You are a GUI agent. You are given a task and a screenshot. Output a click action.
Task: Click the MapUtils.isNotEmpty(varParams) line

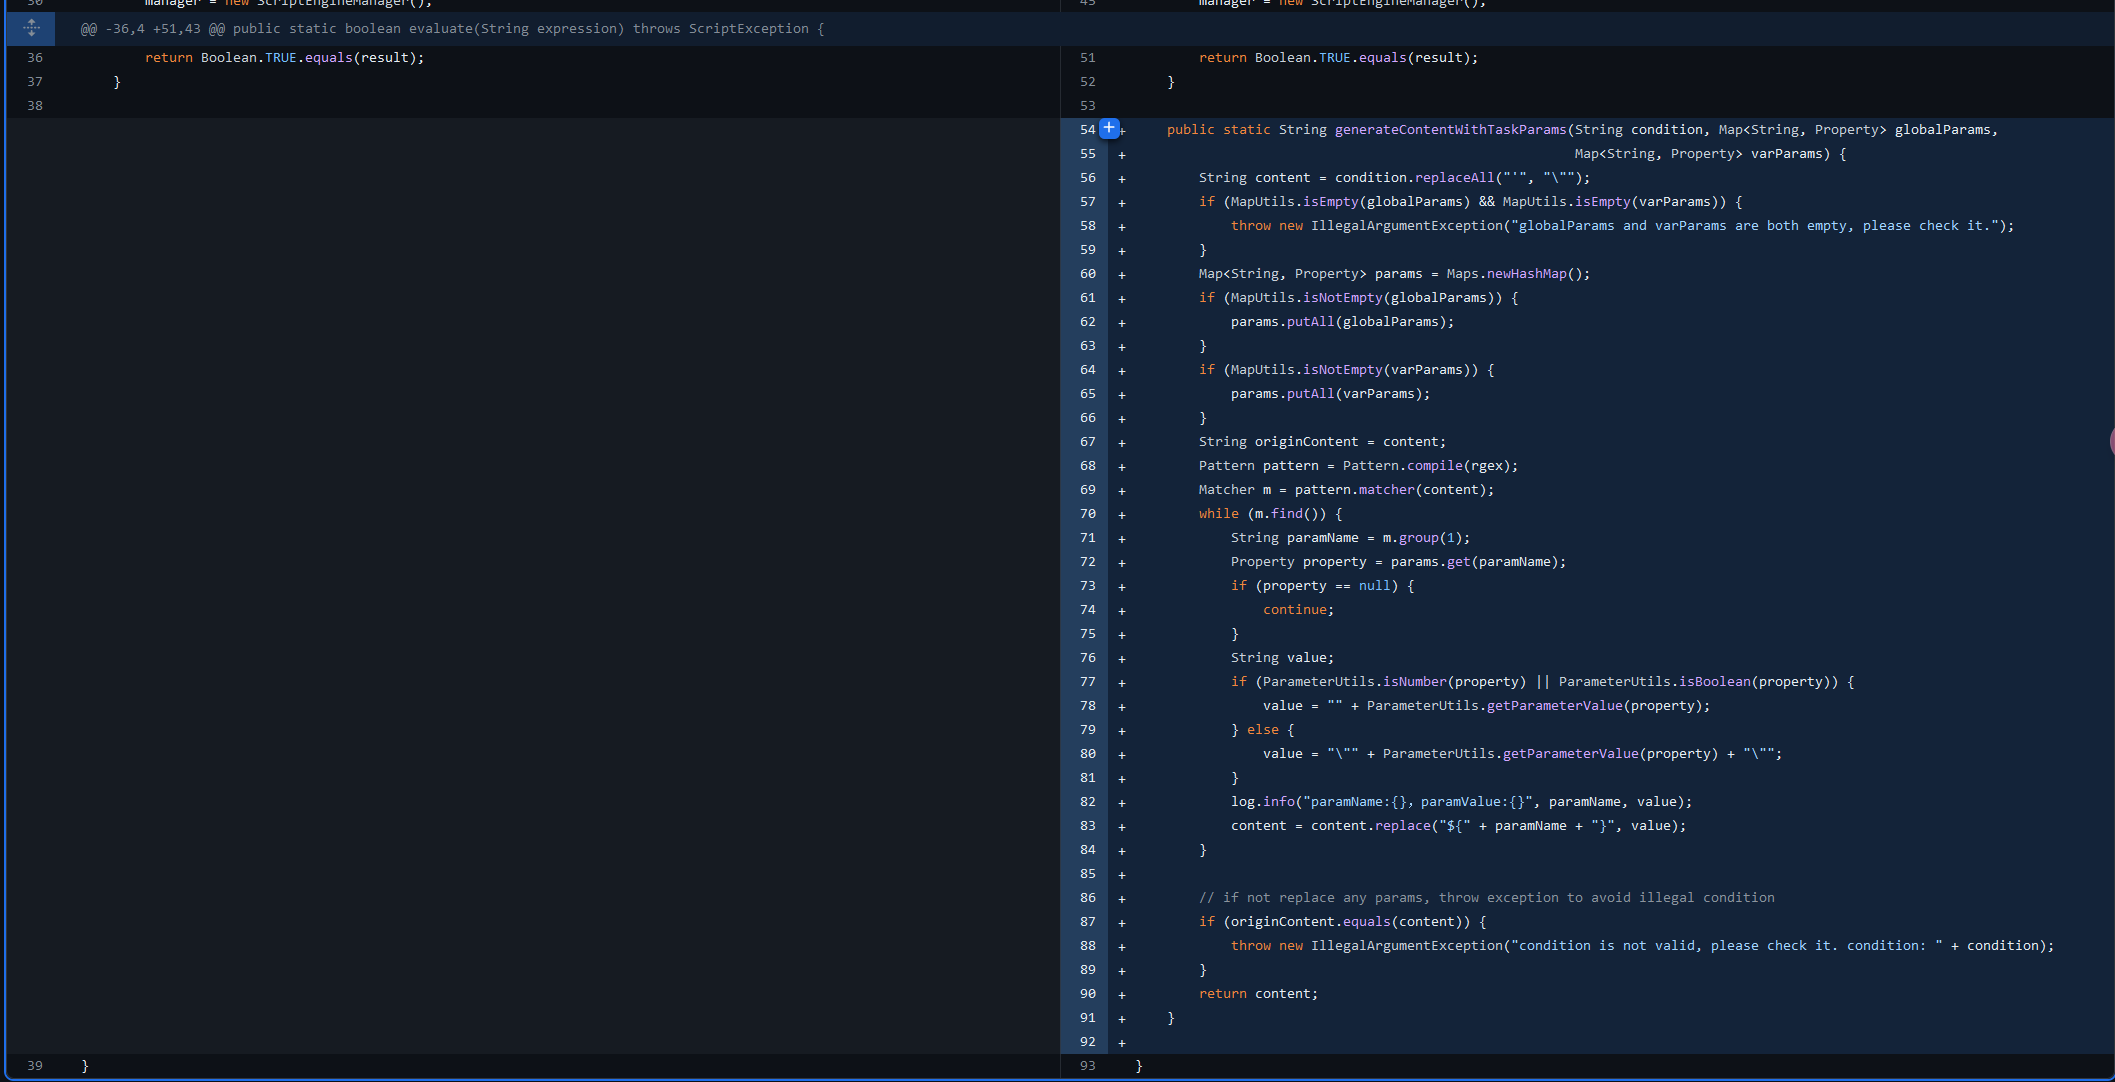(x=1346, y=370)
